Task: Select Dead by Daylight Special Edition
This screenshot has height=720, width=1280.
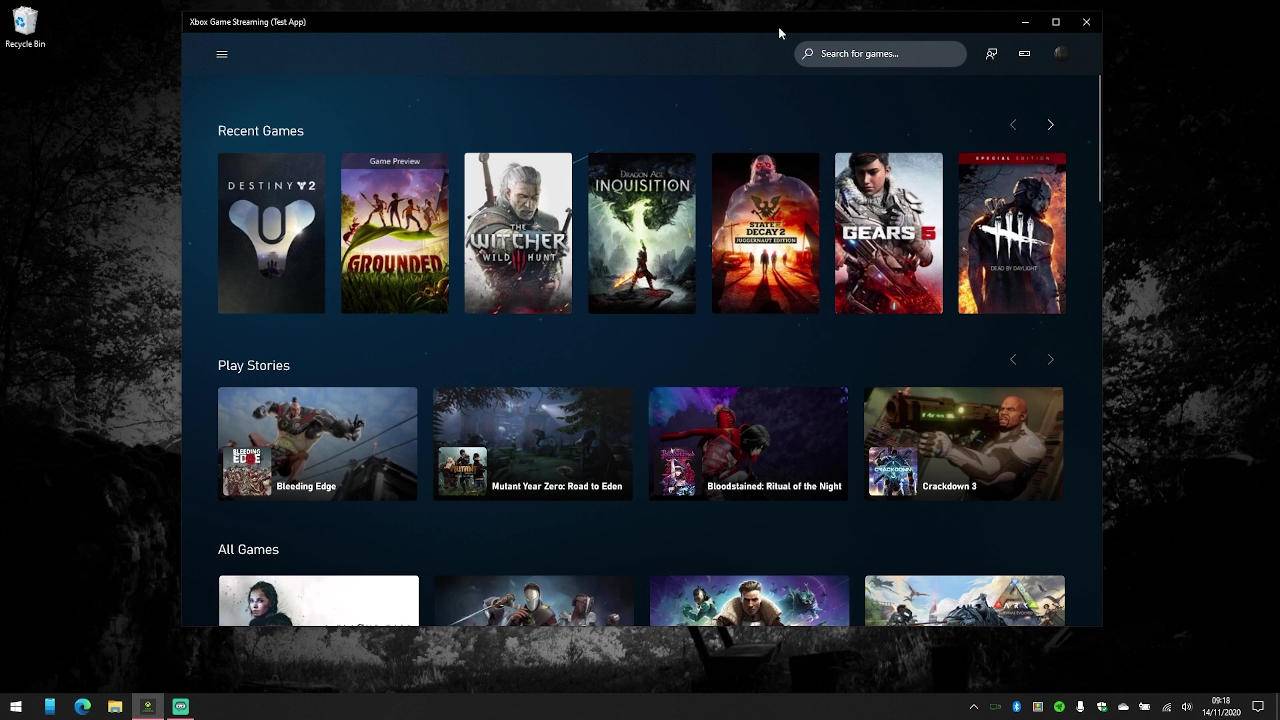Action: 1012,233
